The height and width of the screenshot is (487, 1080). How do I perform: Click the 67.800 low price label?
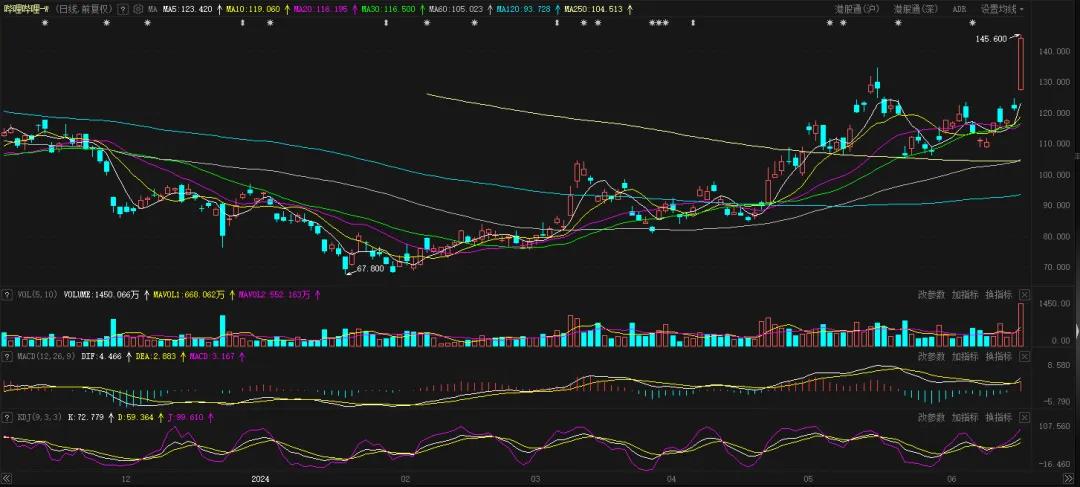(371, 269)
